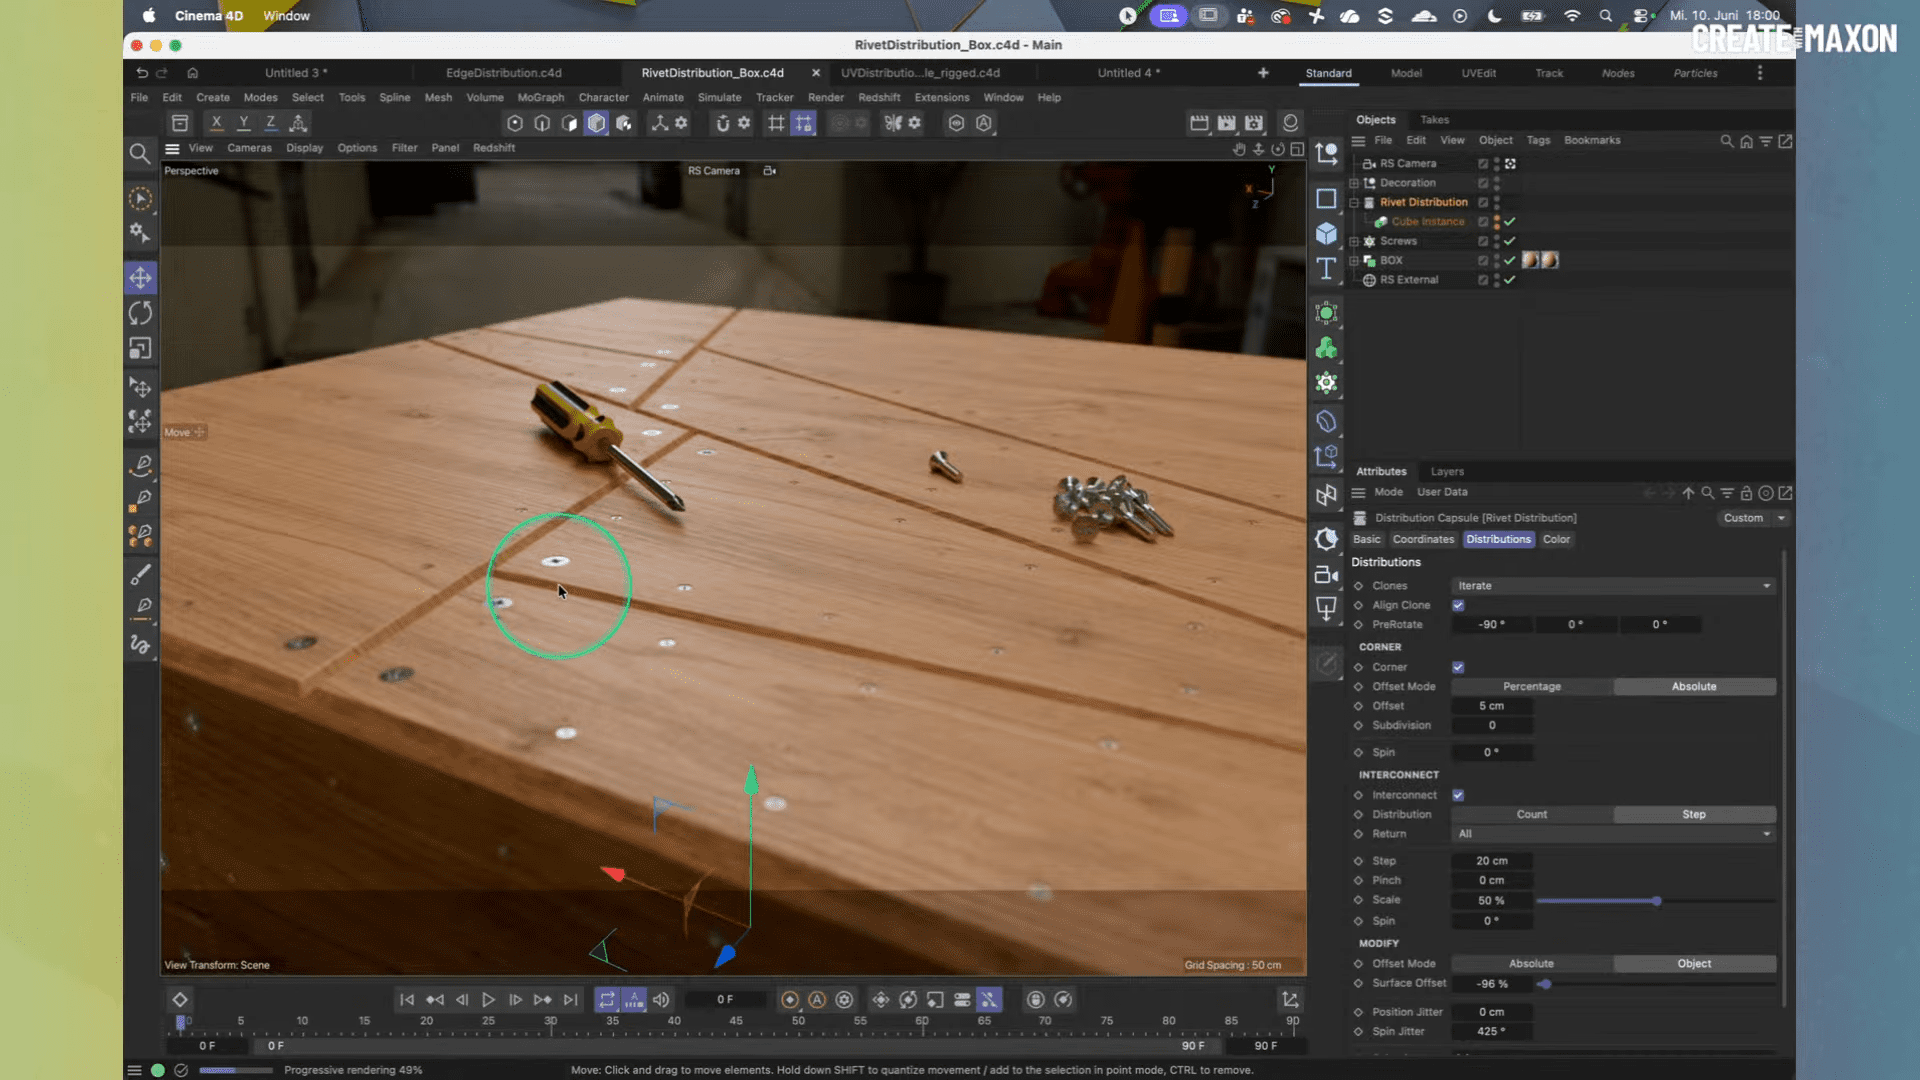Set Distribution to Count

pyautogui.click(x=1532, y=815)
